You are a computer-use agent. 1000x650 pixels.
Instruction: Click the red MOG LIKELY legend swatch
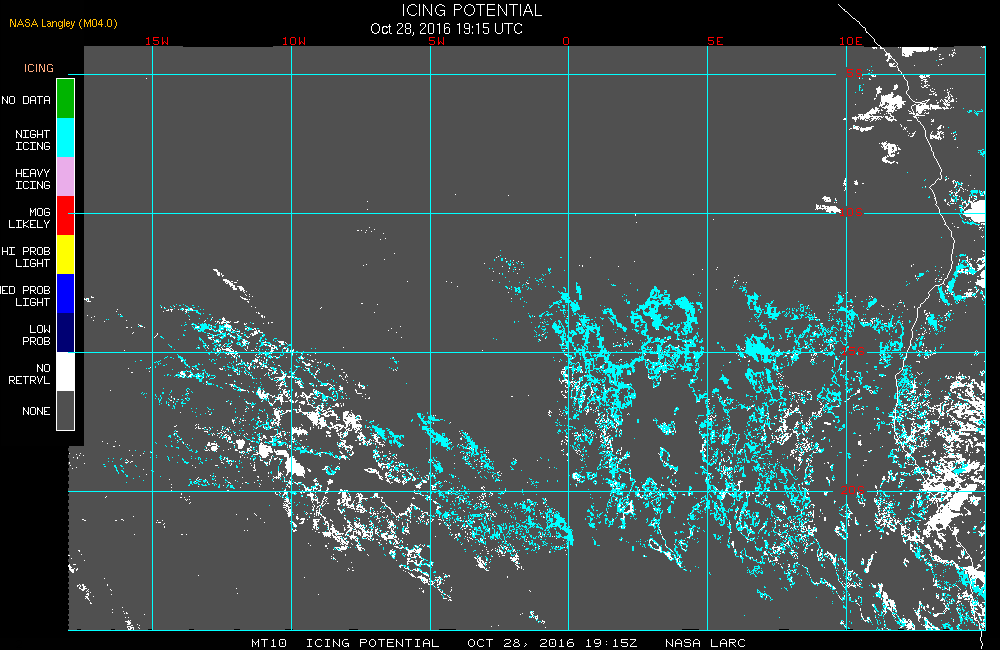pyautogui.click(x=66, y=216)
